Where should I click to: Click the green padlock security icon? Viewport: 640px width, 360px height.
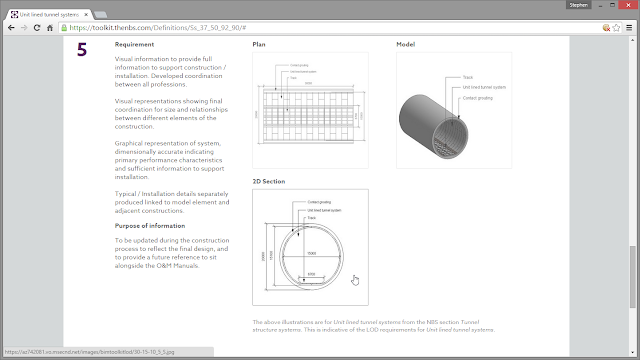[64, 28]
